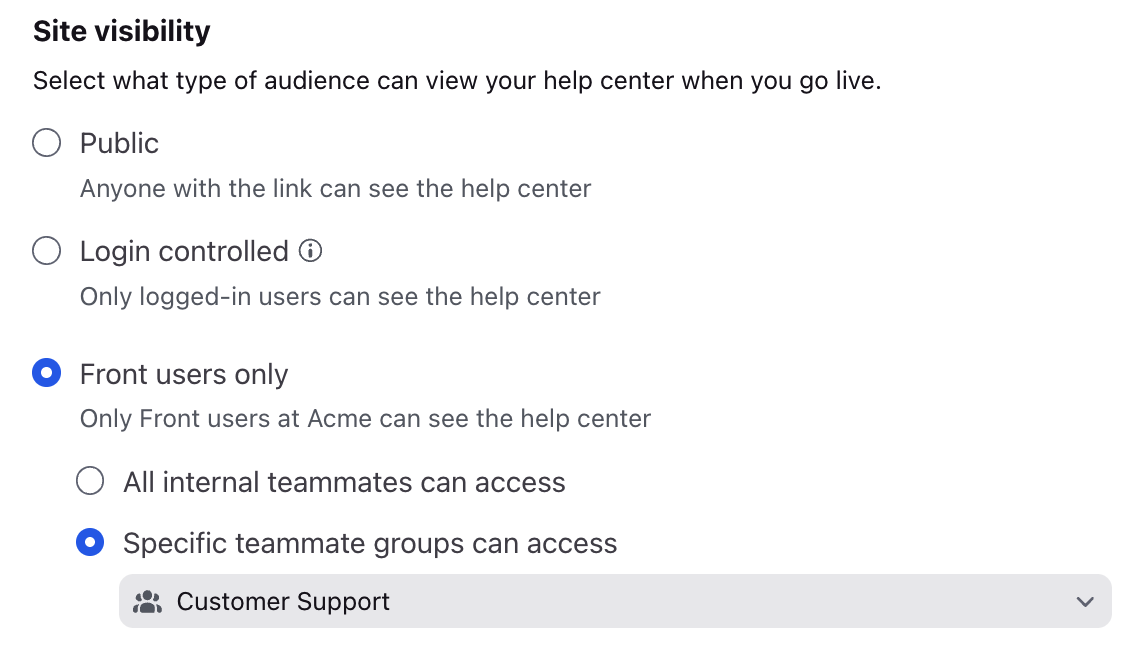
Task: Click the Site visibility heading
Action: (x=122, y=31)
